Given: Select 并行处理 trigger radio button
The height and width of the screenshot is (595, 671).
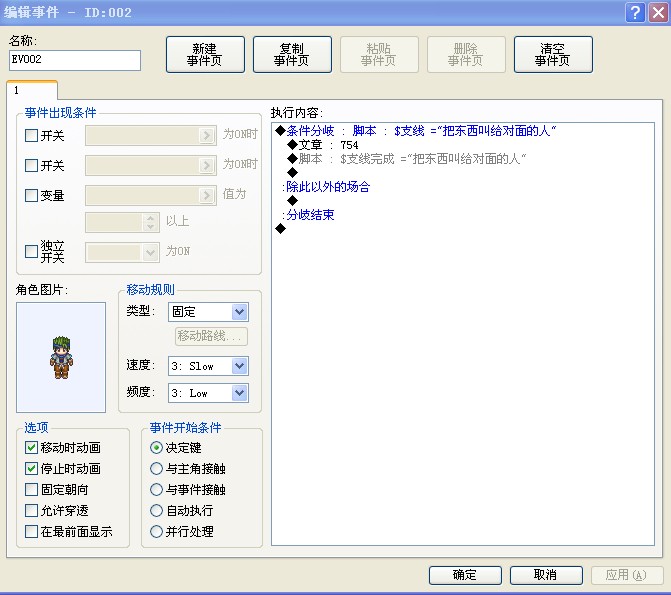Looking at the screenshot, I should pyautogui.click(x=157, y=532).
